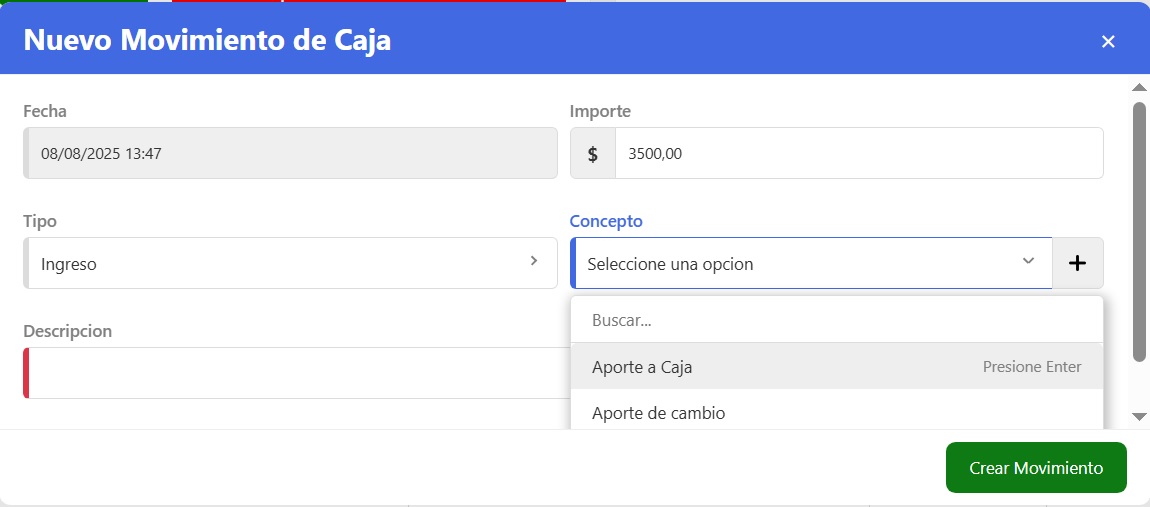Focus the Buscar search box

point(836,321)
